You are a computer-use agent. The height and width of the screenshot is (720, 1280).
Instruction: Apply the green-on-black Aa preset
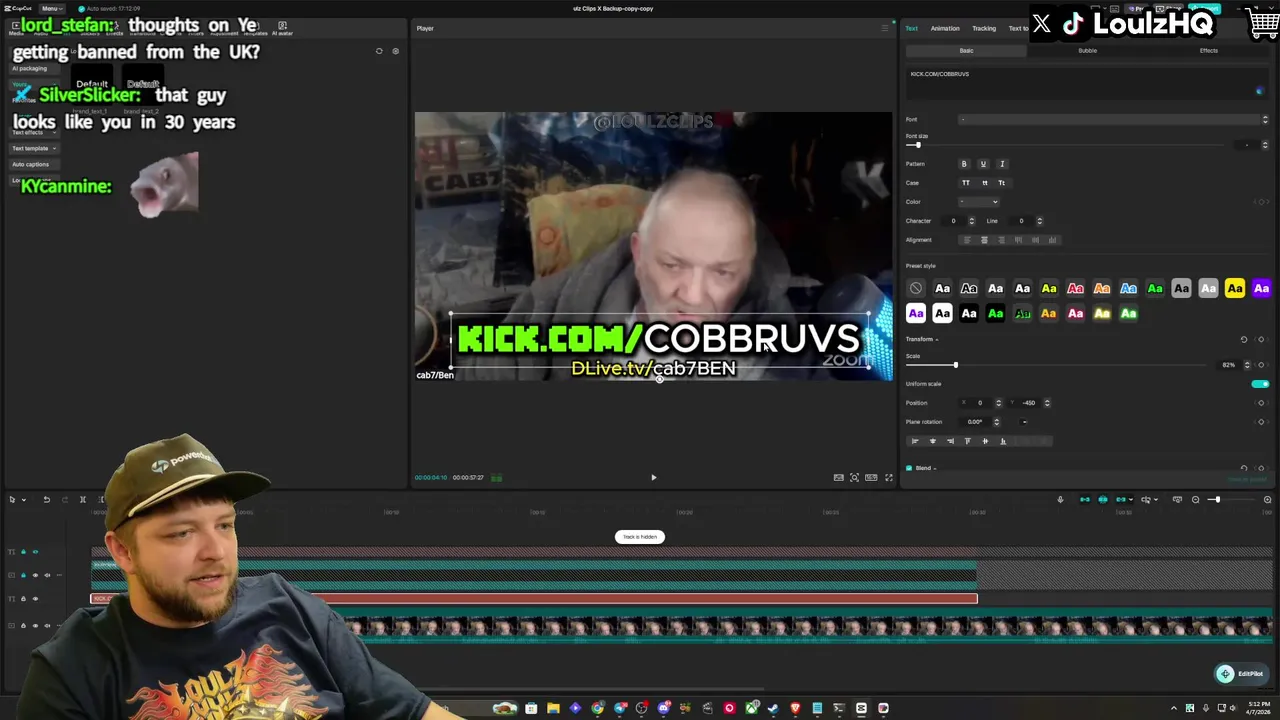coord(996,314)
